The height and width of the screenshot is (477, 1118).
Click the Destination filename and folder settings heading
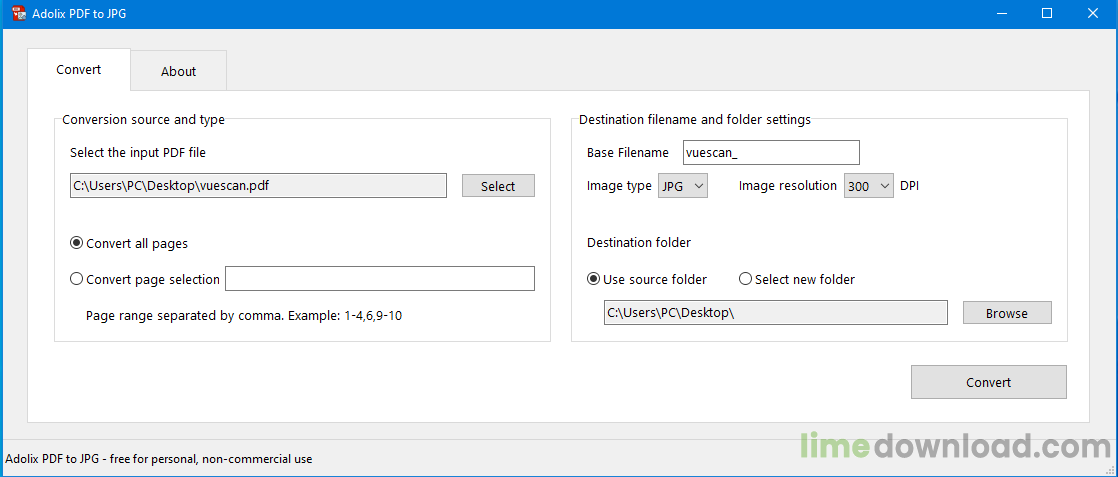coord(694,120)
